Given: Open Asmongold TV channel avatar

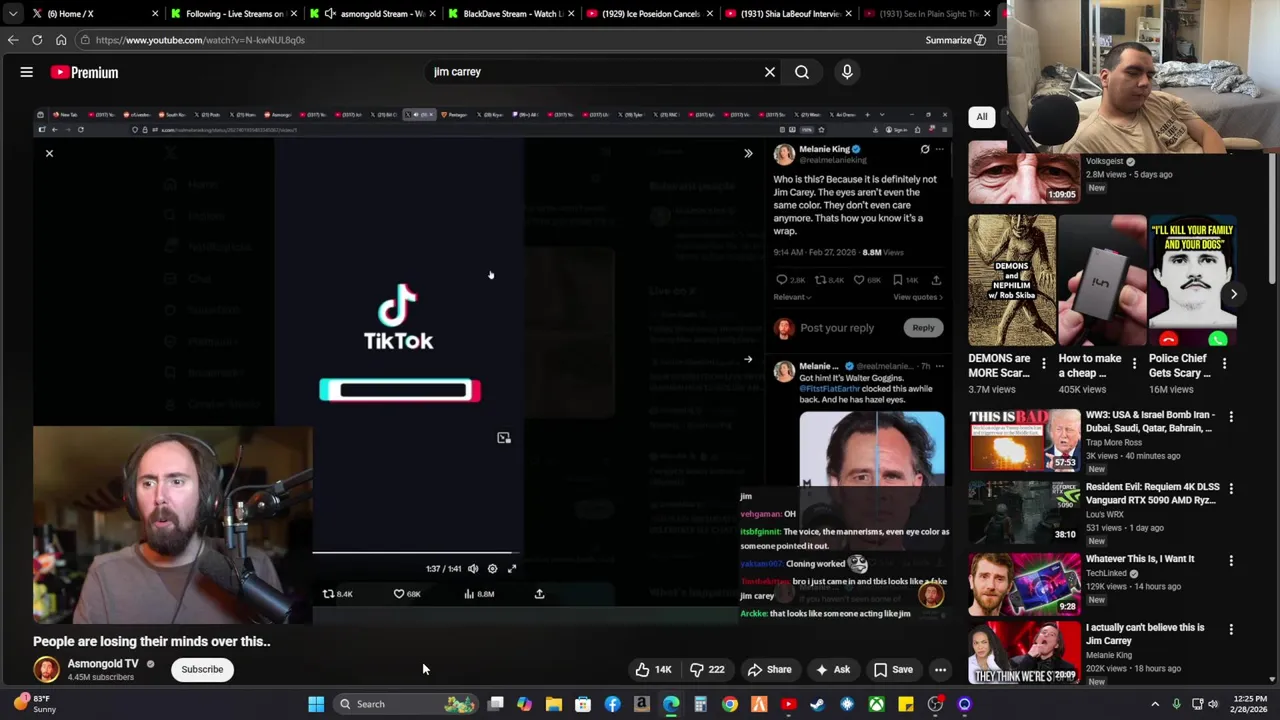Looking at the screenshot, I should [x=46, y=669].
